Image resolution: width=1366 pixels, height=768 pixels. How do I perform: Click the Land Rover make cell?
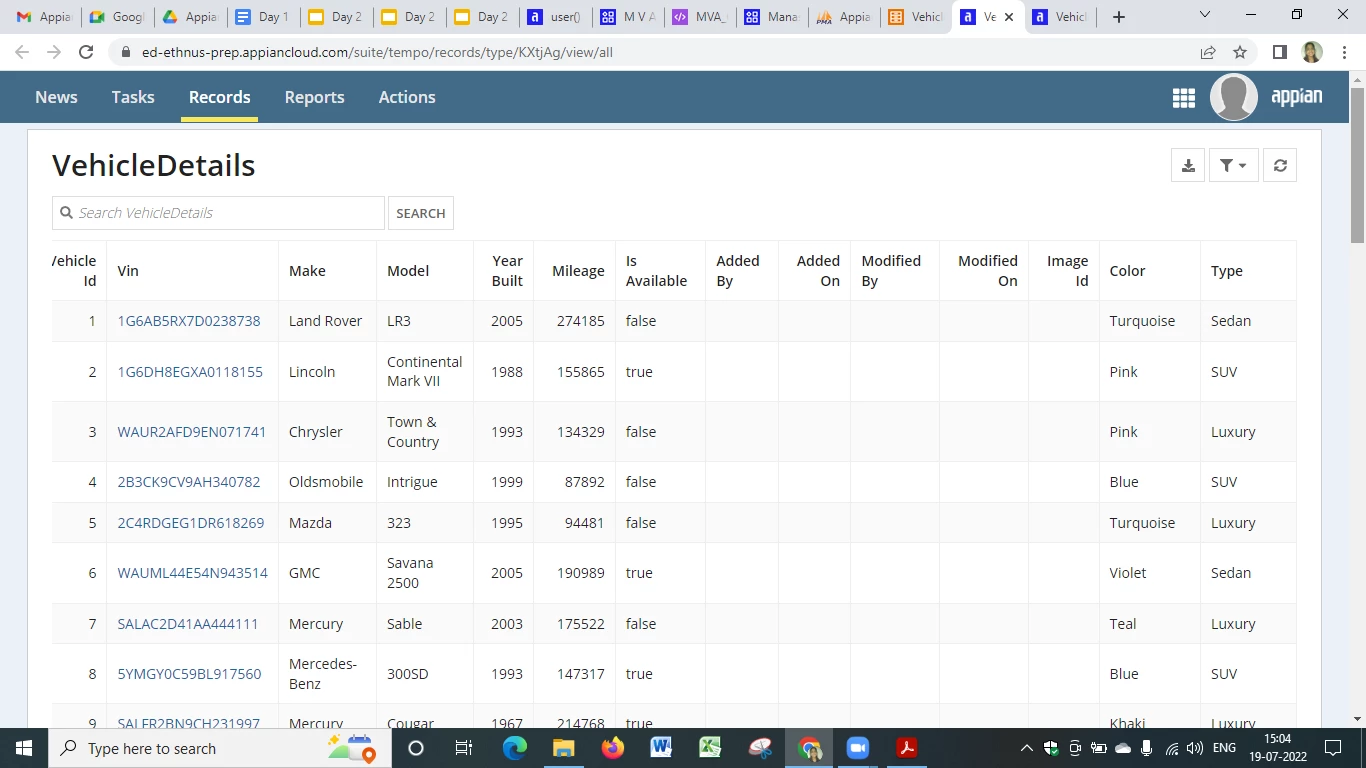tap(325, 321)
